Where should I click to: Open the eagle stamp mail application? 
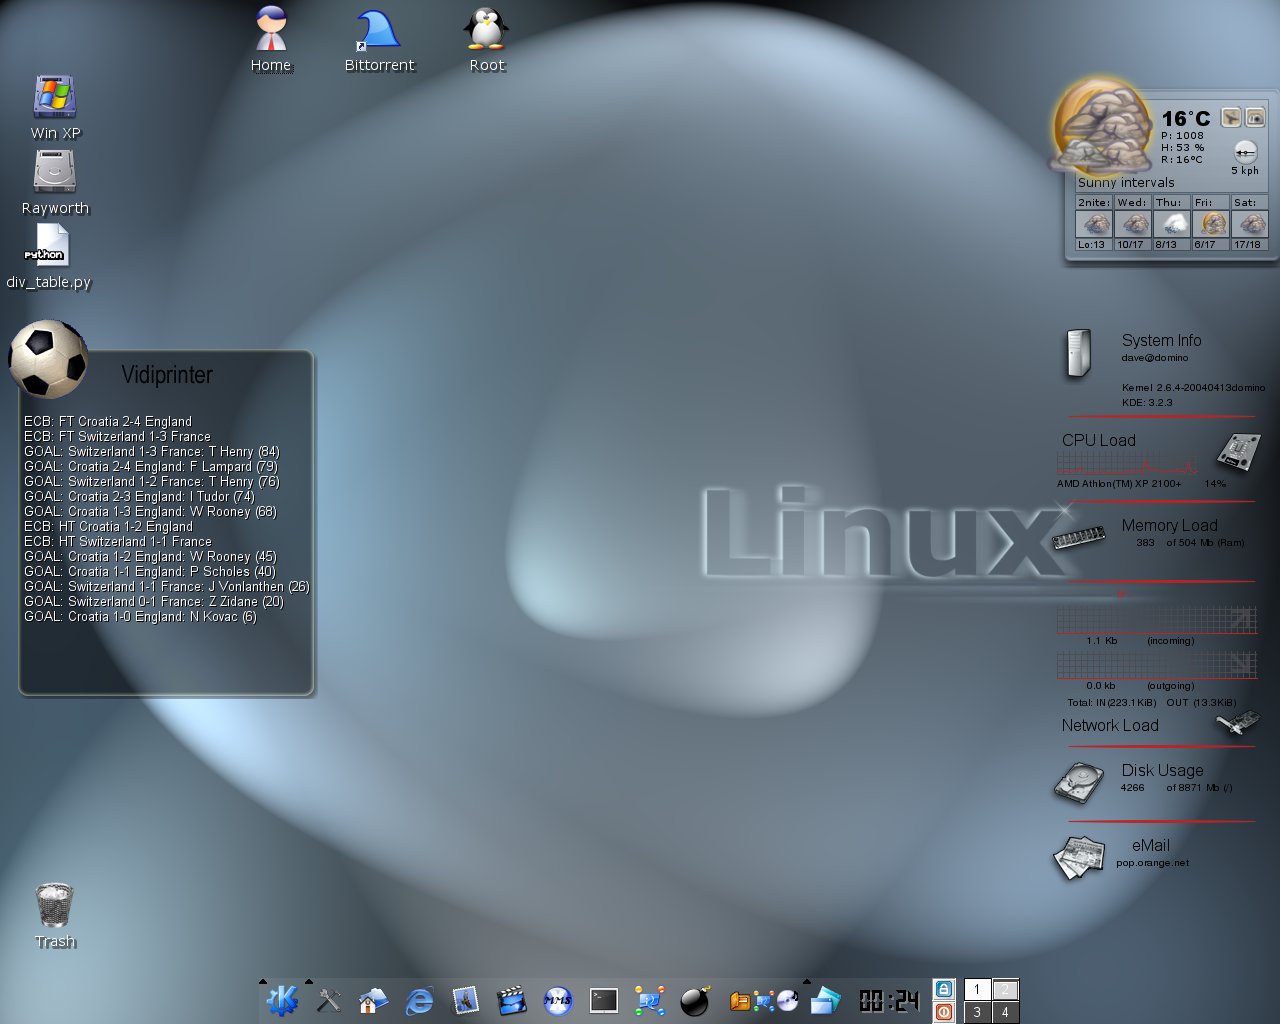[x=465, y=1000]
